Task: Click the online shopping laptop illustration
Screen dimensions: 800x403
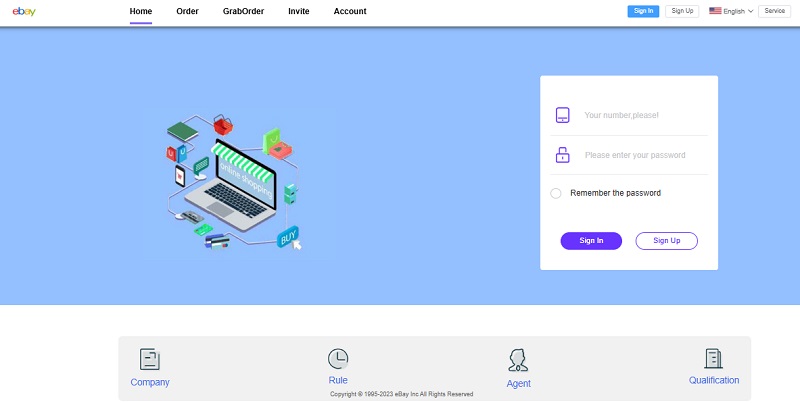Action: tap(236, 181)
